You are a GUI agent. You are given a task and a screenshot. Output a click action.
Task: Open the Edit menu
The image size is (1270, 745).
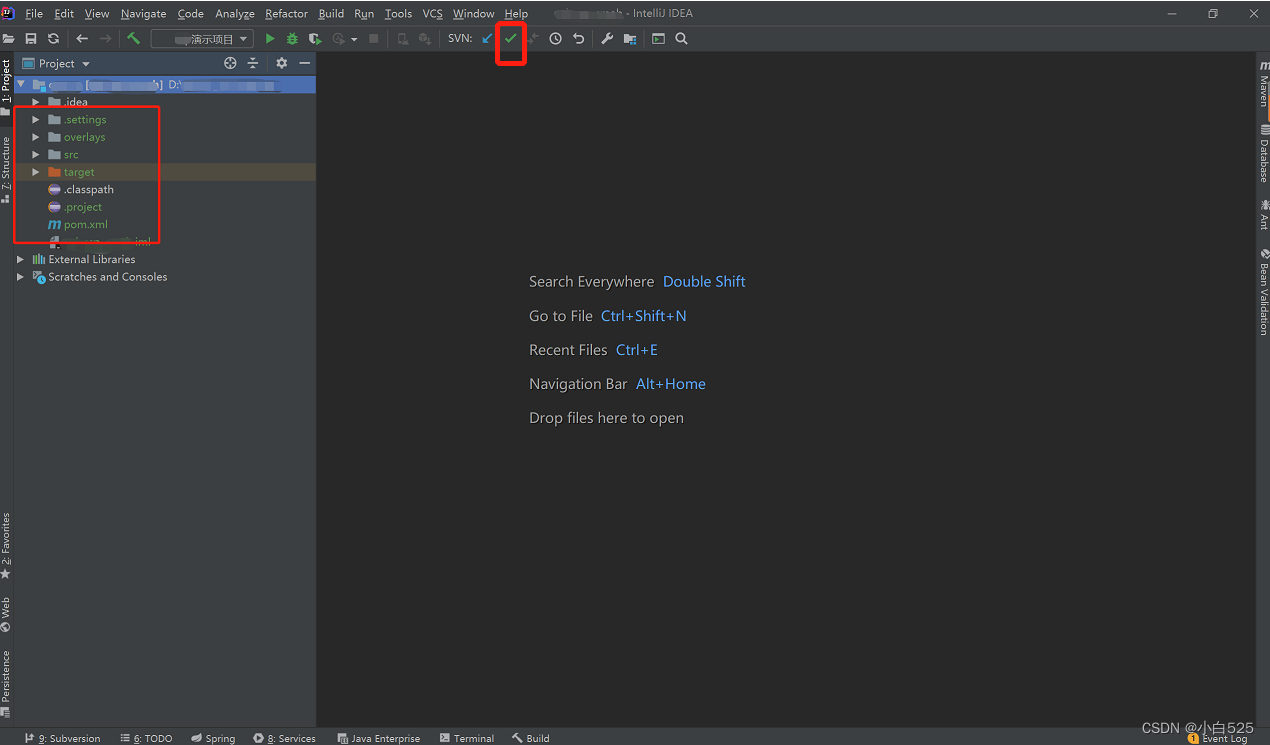(x=64, y=14)
